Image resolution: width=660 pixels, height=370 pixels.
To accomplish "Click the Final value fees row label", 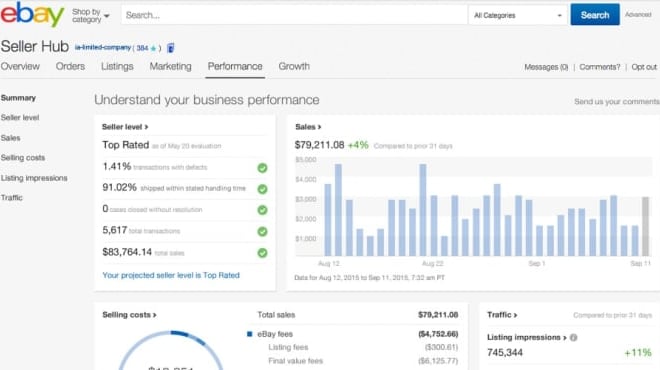I will point(295,361).
